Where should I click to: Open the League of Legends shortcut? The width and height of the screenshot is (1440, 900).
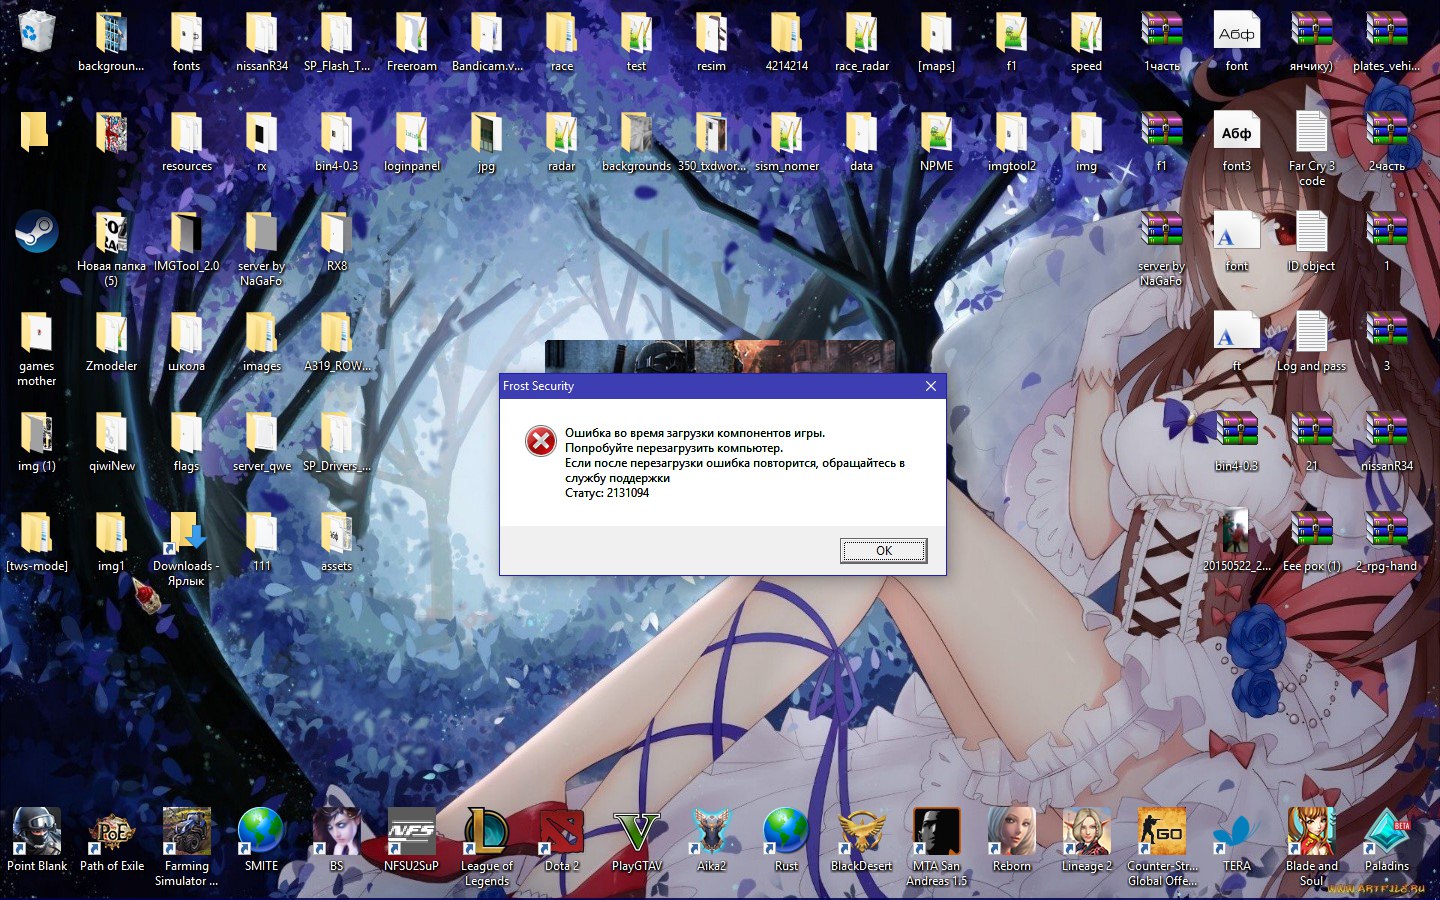(486, 833)
